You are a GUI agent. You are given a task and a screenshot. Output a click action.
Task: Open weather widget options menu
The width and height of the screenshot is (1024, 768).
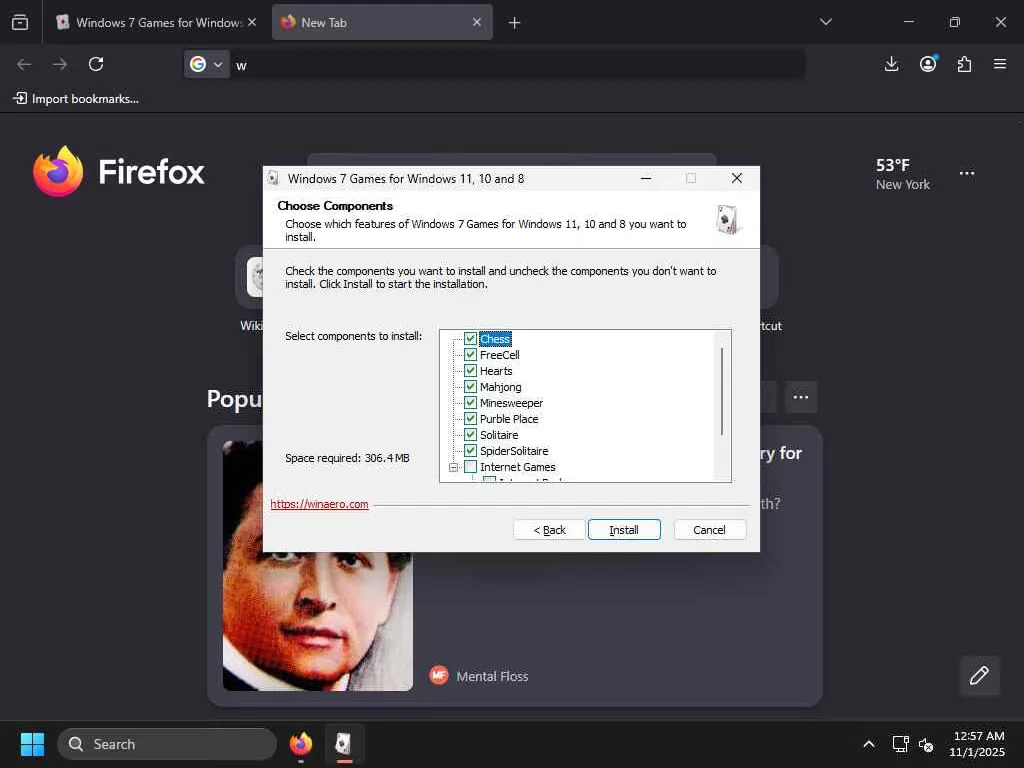967,173
